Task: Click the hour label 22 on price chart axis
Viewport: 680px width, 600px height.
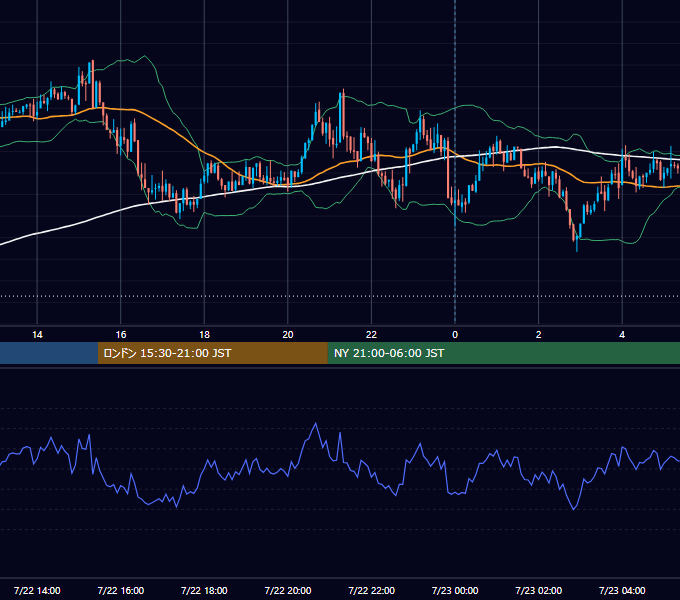Action: click(372, 335)
